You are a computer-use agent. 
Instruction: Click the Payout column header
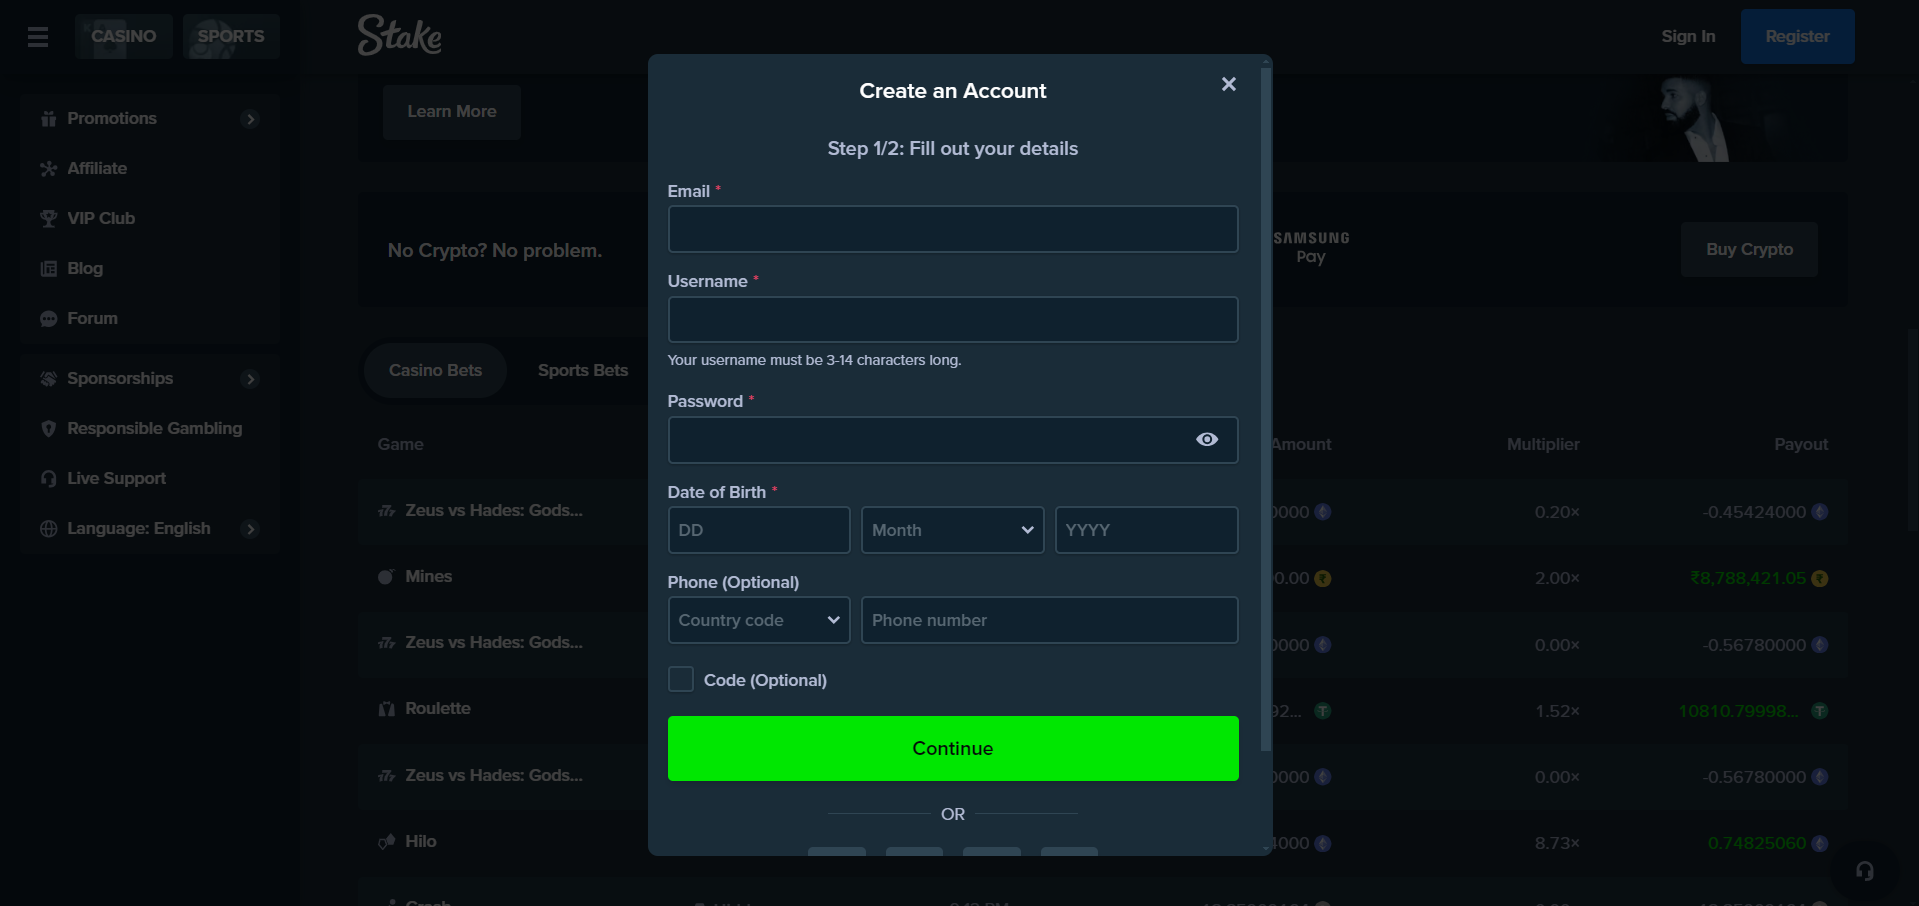(1801, 444)
